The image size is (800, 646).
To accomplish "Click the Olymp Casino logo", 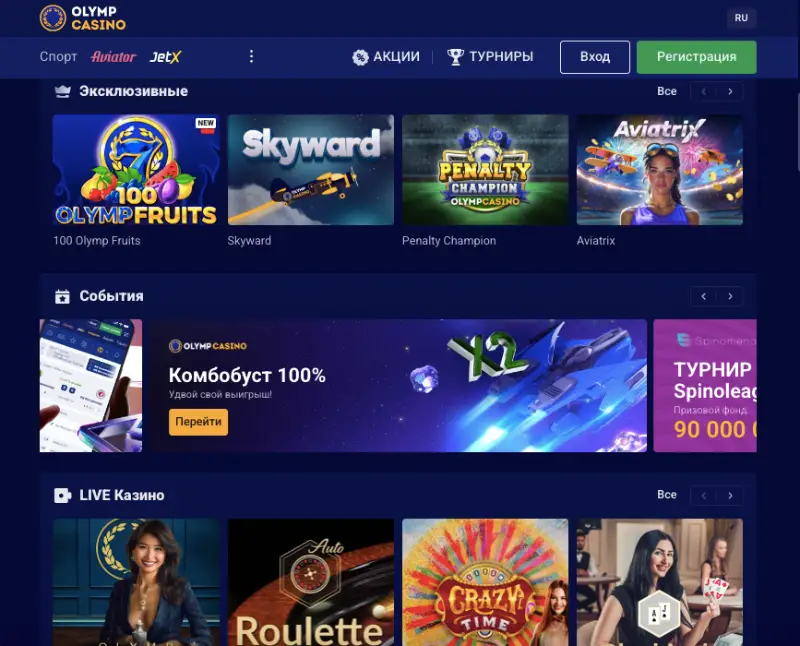I will pyautogui.click(x=83, y=18).
